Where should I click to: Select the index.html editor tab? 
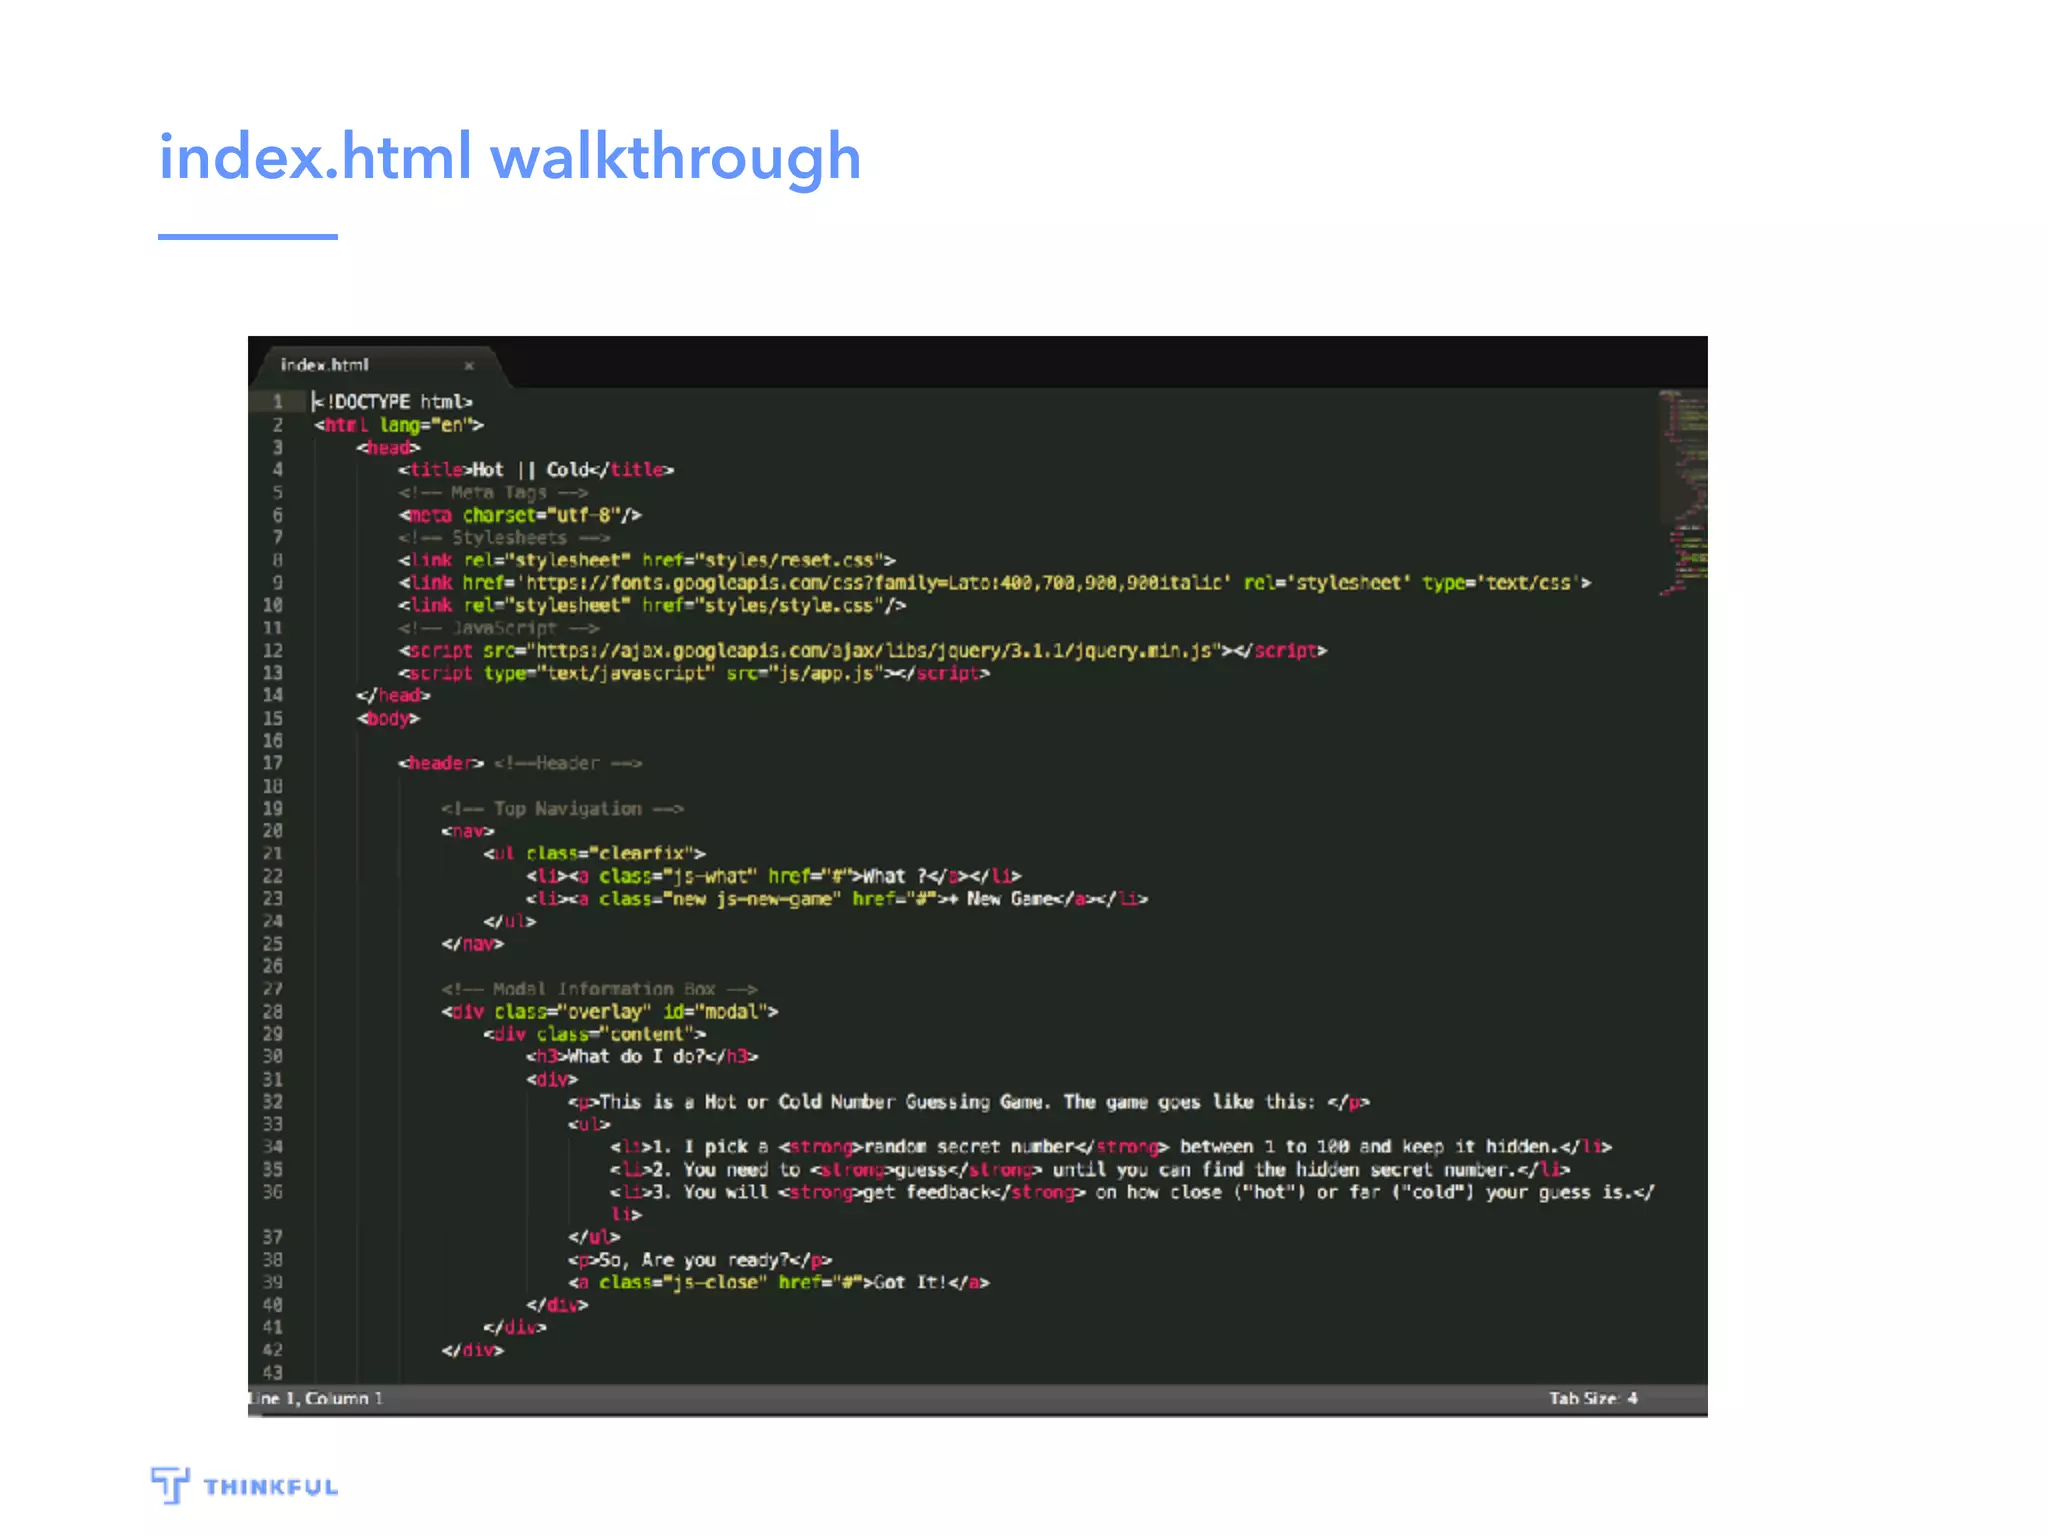325,365
